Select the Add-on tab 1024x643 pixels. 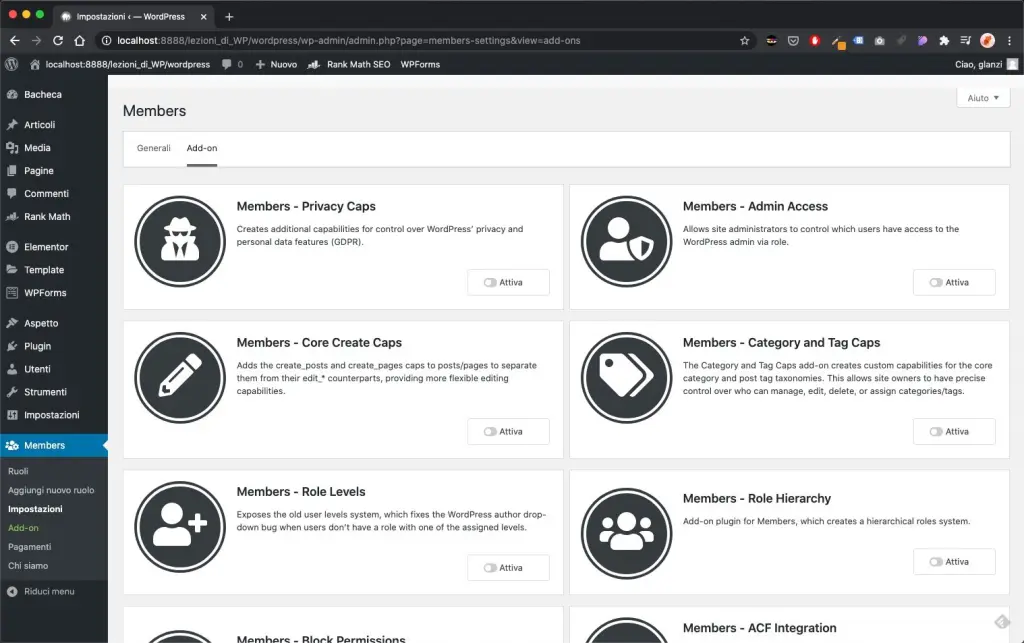click(202, 148)
